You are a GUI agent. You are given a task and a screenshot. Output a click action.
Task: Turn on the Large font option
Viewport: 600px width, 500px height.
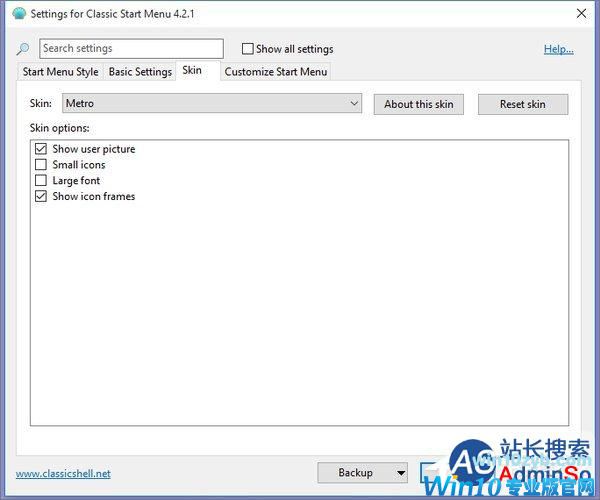coord(41,181)
